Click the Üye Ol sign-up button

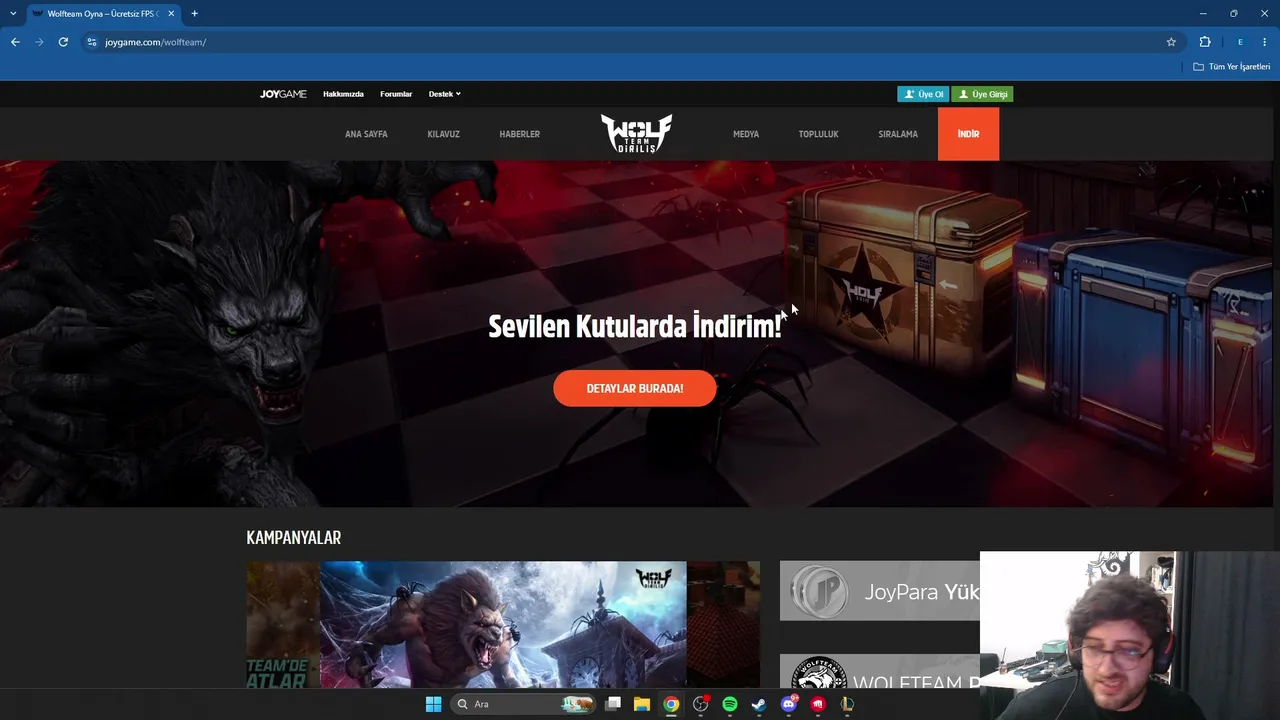[x=923, y=94]
